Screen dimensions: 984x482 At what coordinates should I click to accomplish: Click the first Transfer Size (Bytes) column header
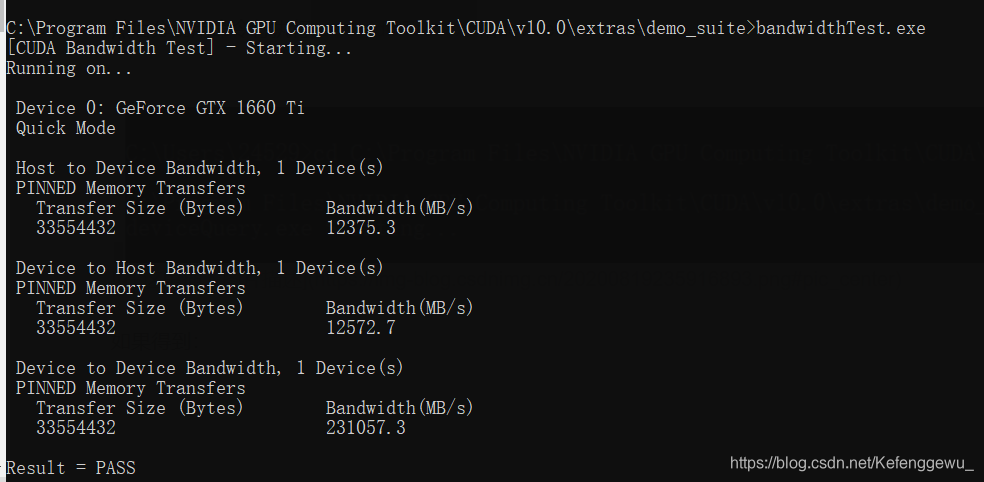[140, 208]
